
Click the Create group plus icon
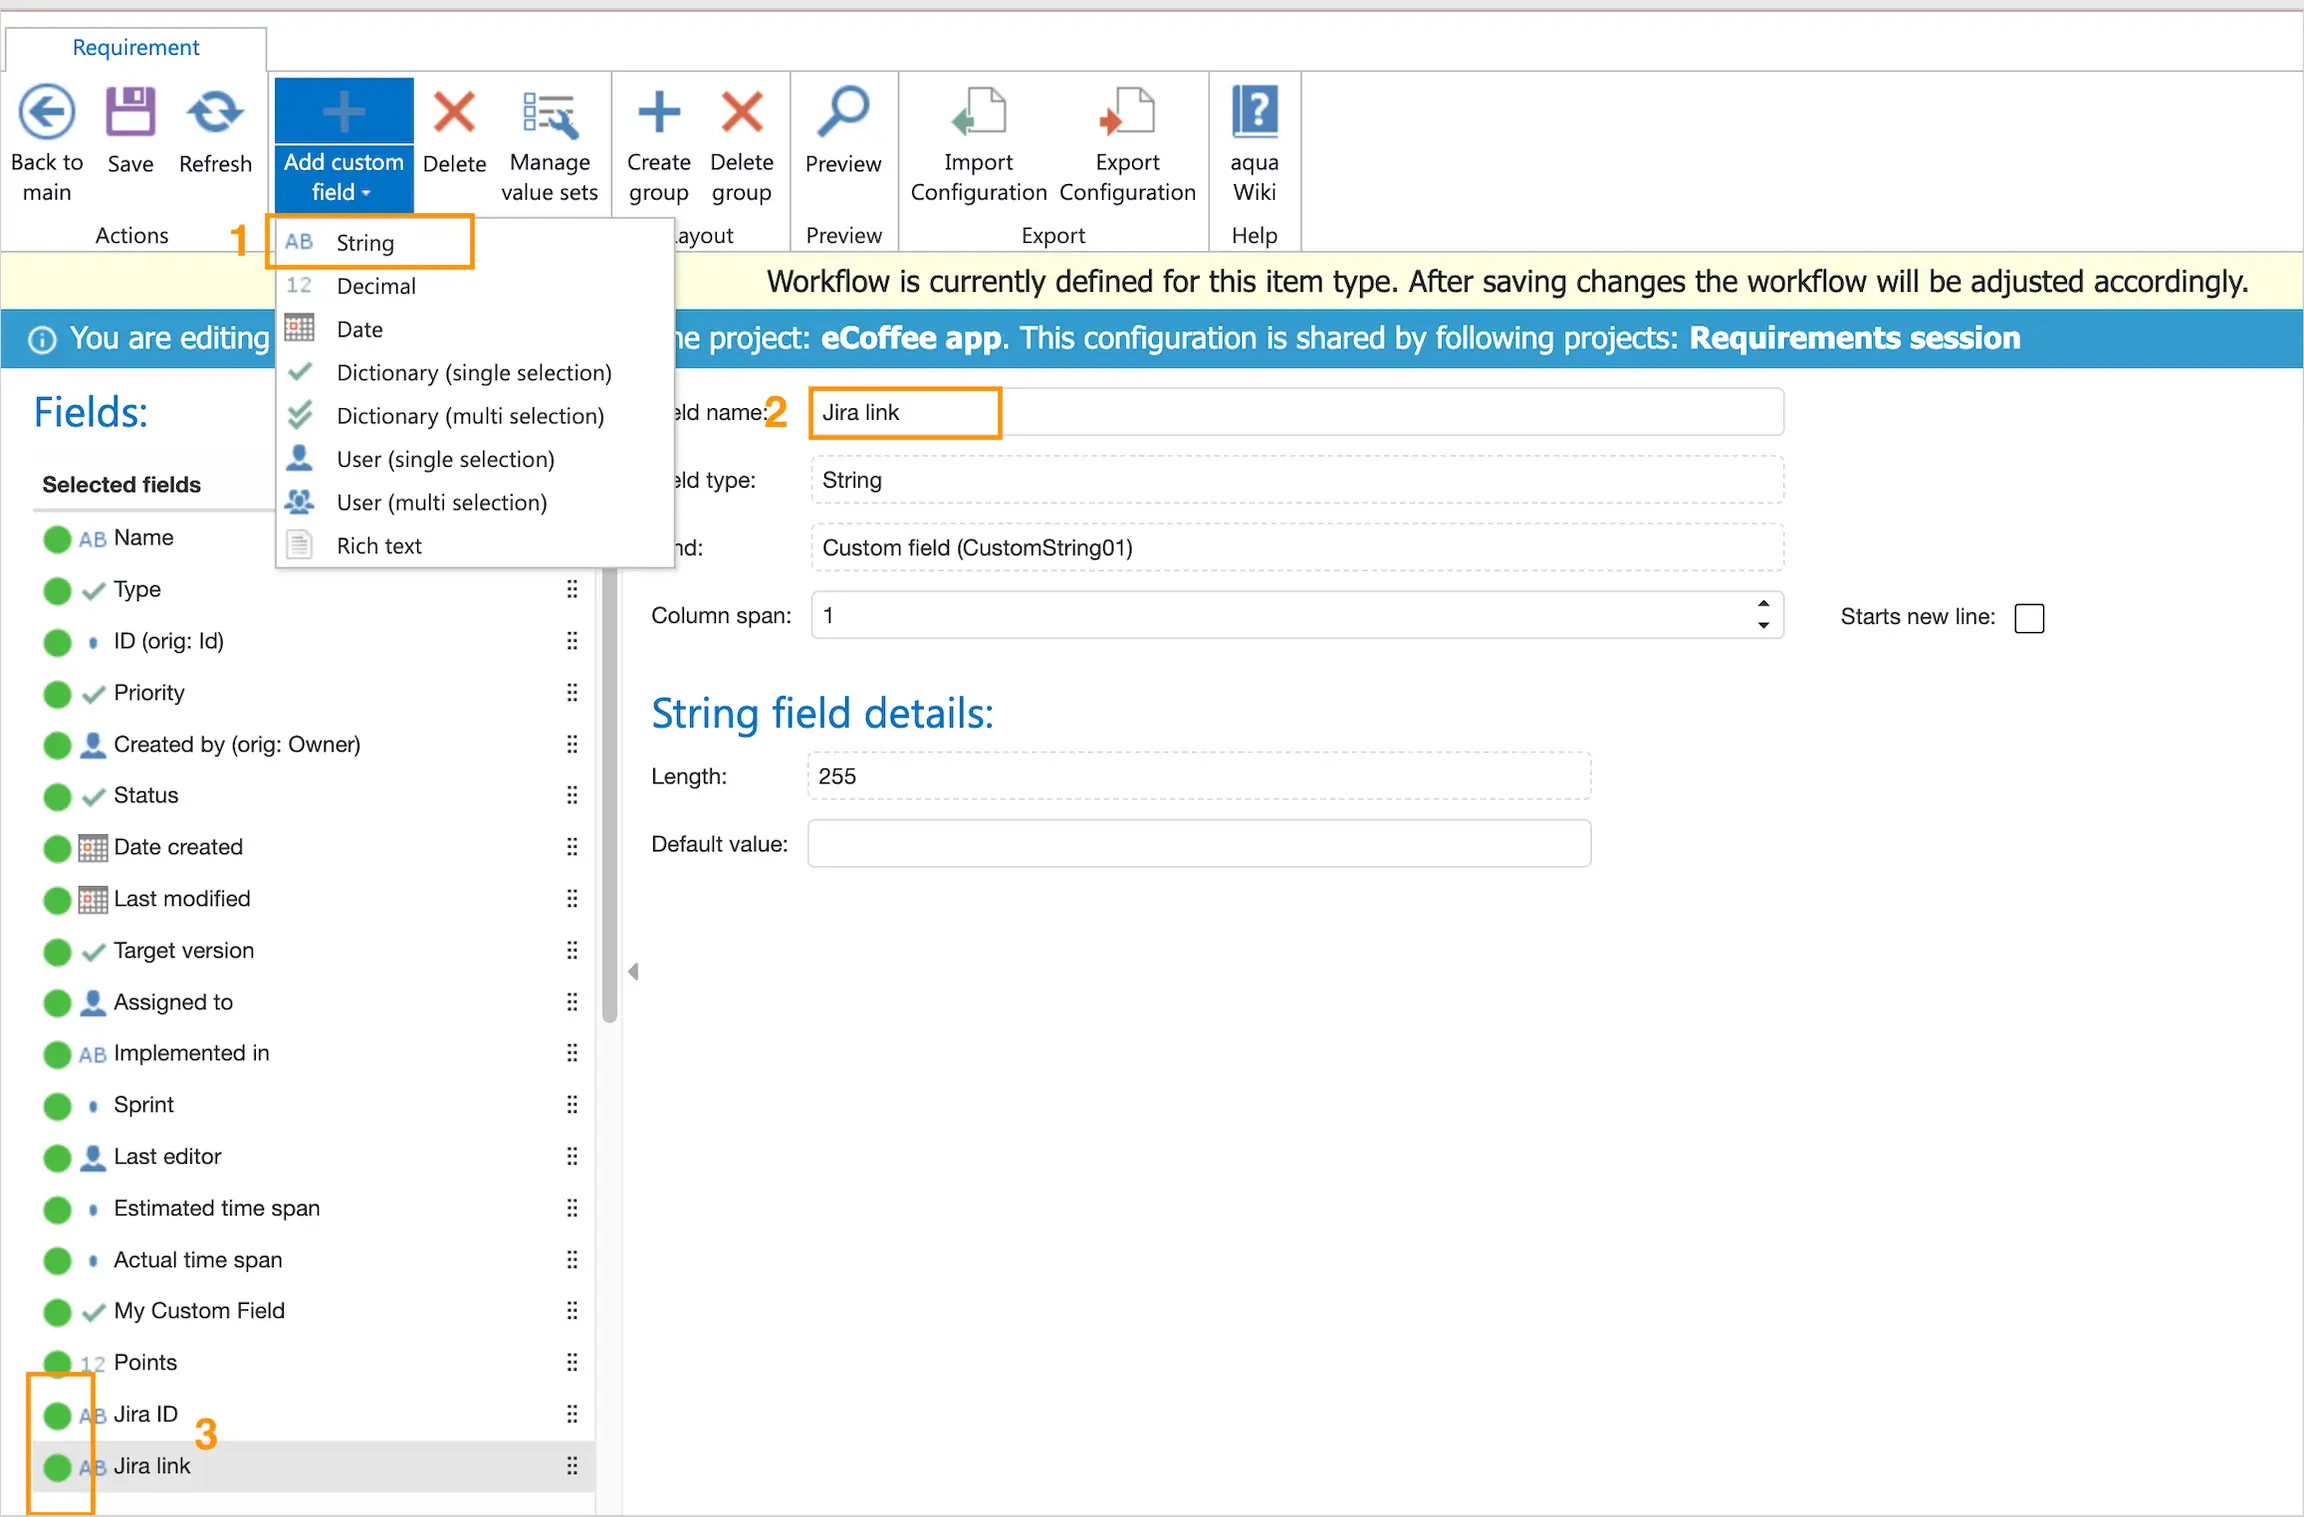click(658, 112)
